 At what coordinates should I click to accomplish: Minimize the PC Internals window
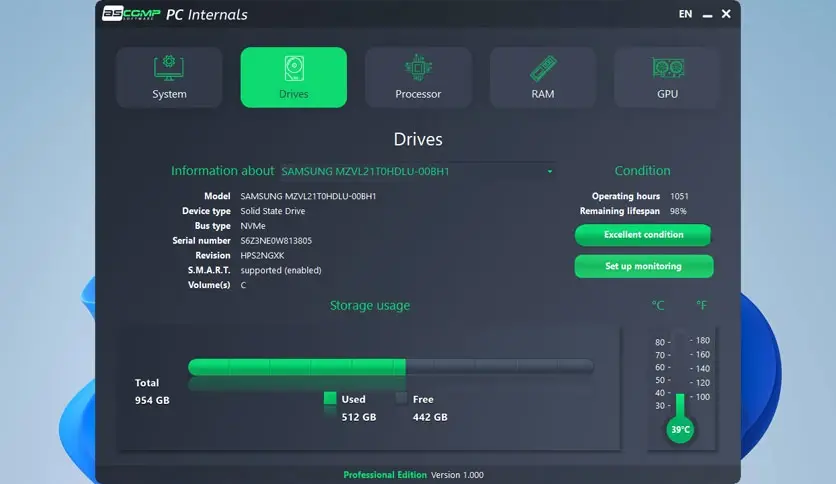coord(708,15)
